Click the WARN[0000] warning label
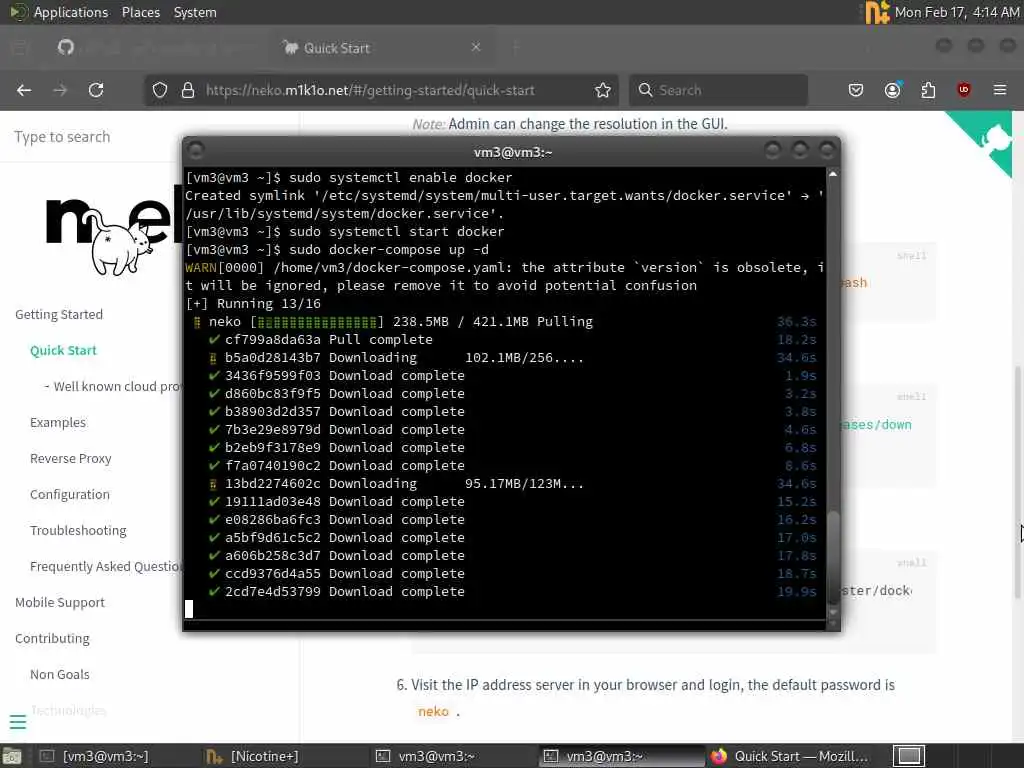 click(225, 268)
